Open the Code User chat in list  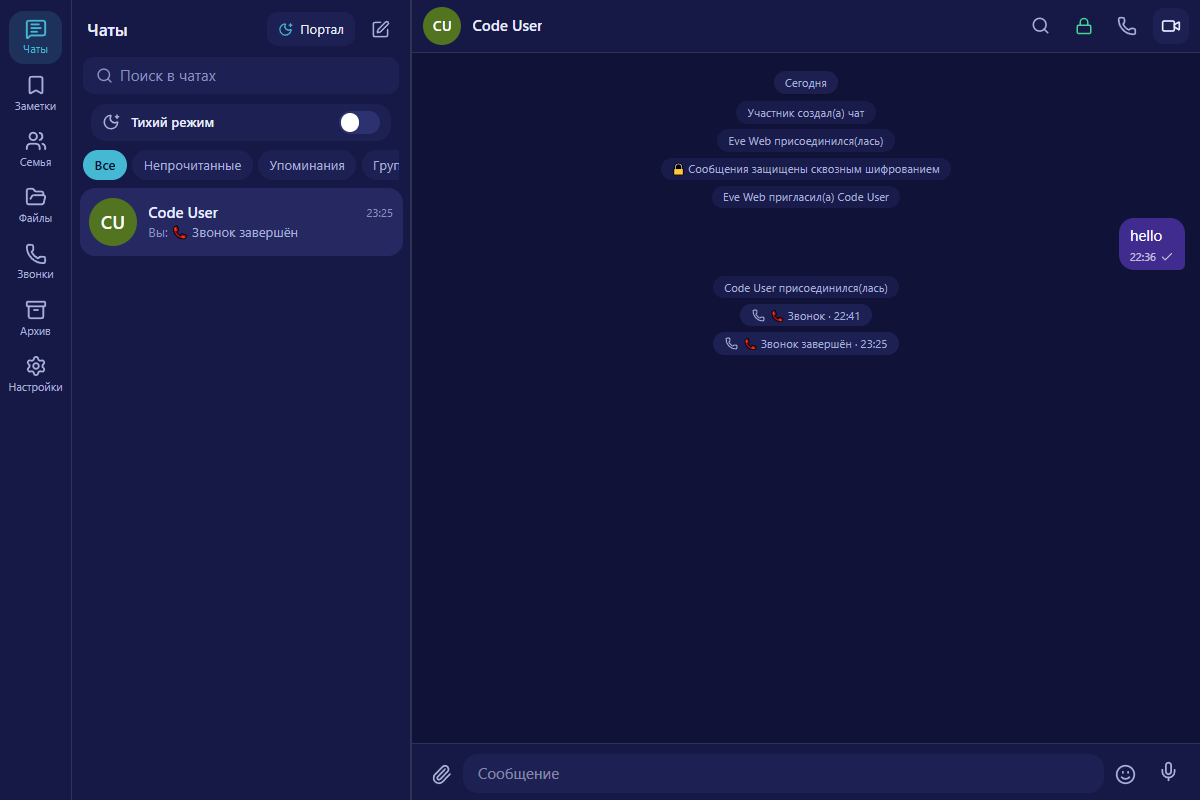[241, 222]
